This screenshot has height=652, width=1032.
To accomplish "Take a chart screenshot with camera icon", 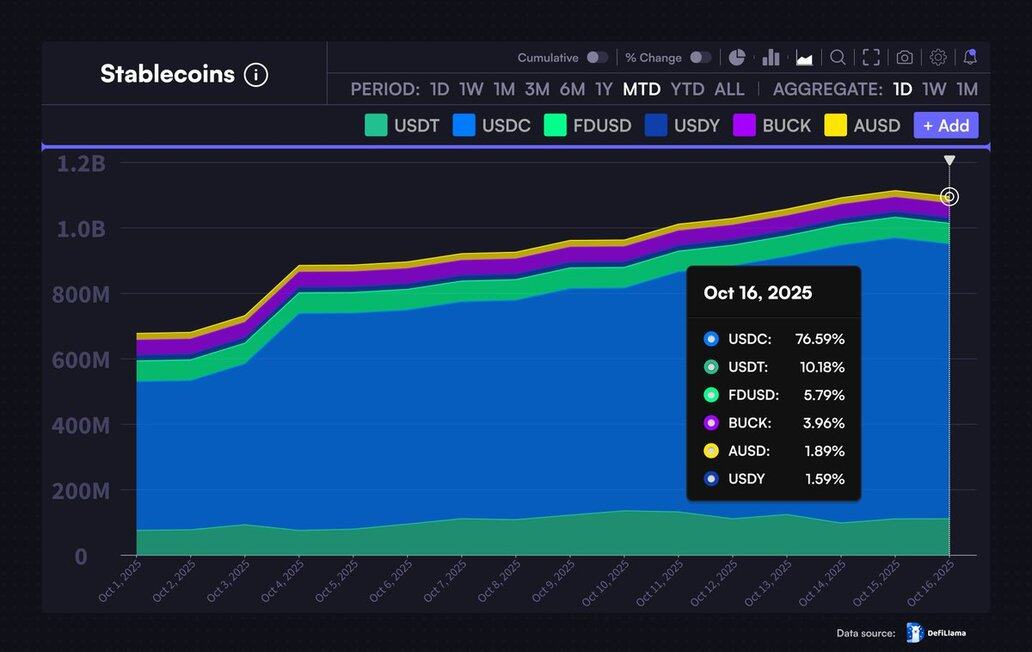I will (x=904, y=58).
